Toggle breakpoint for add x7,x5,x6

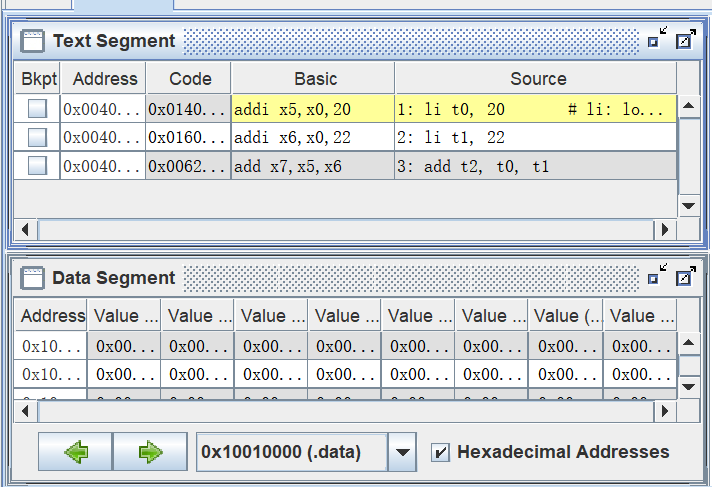(x=37, y=166)
